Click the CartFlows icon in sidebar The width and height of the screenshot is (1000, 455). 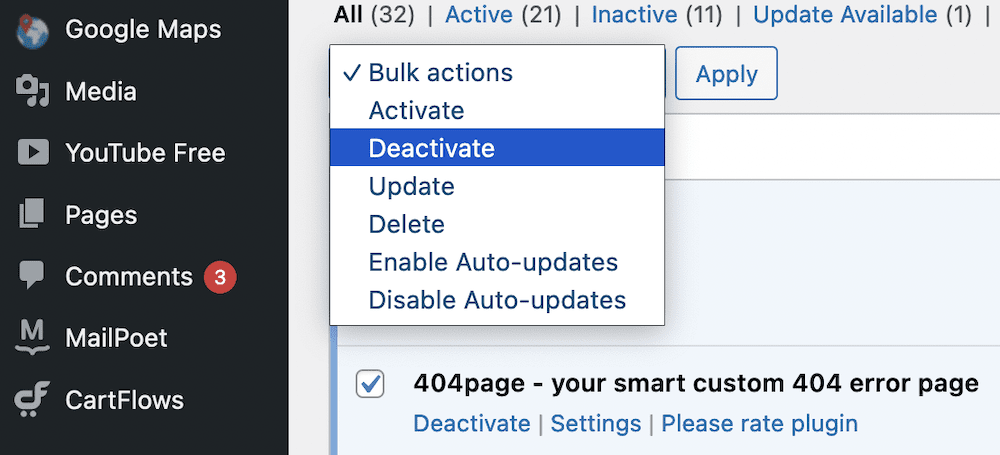coord(33,399)
